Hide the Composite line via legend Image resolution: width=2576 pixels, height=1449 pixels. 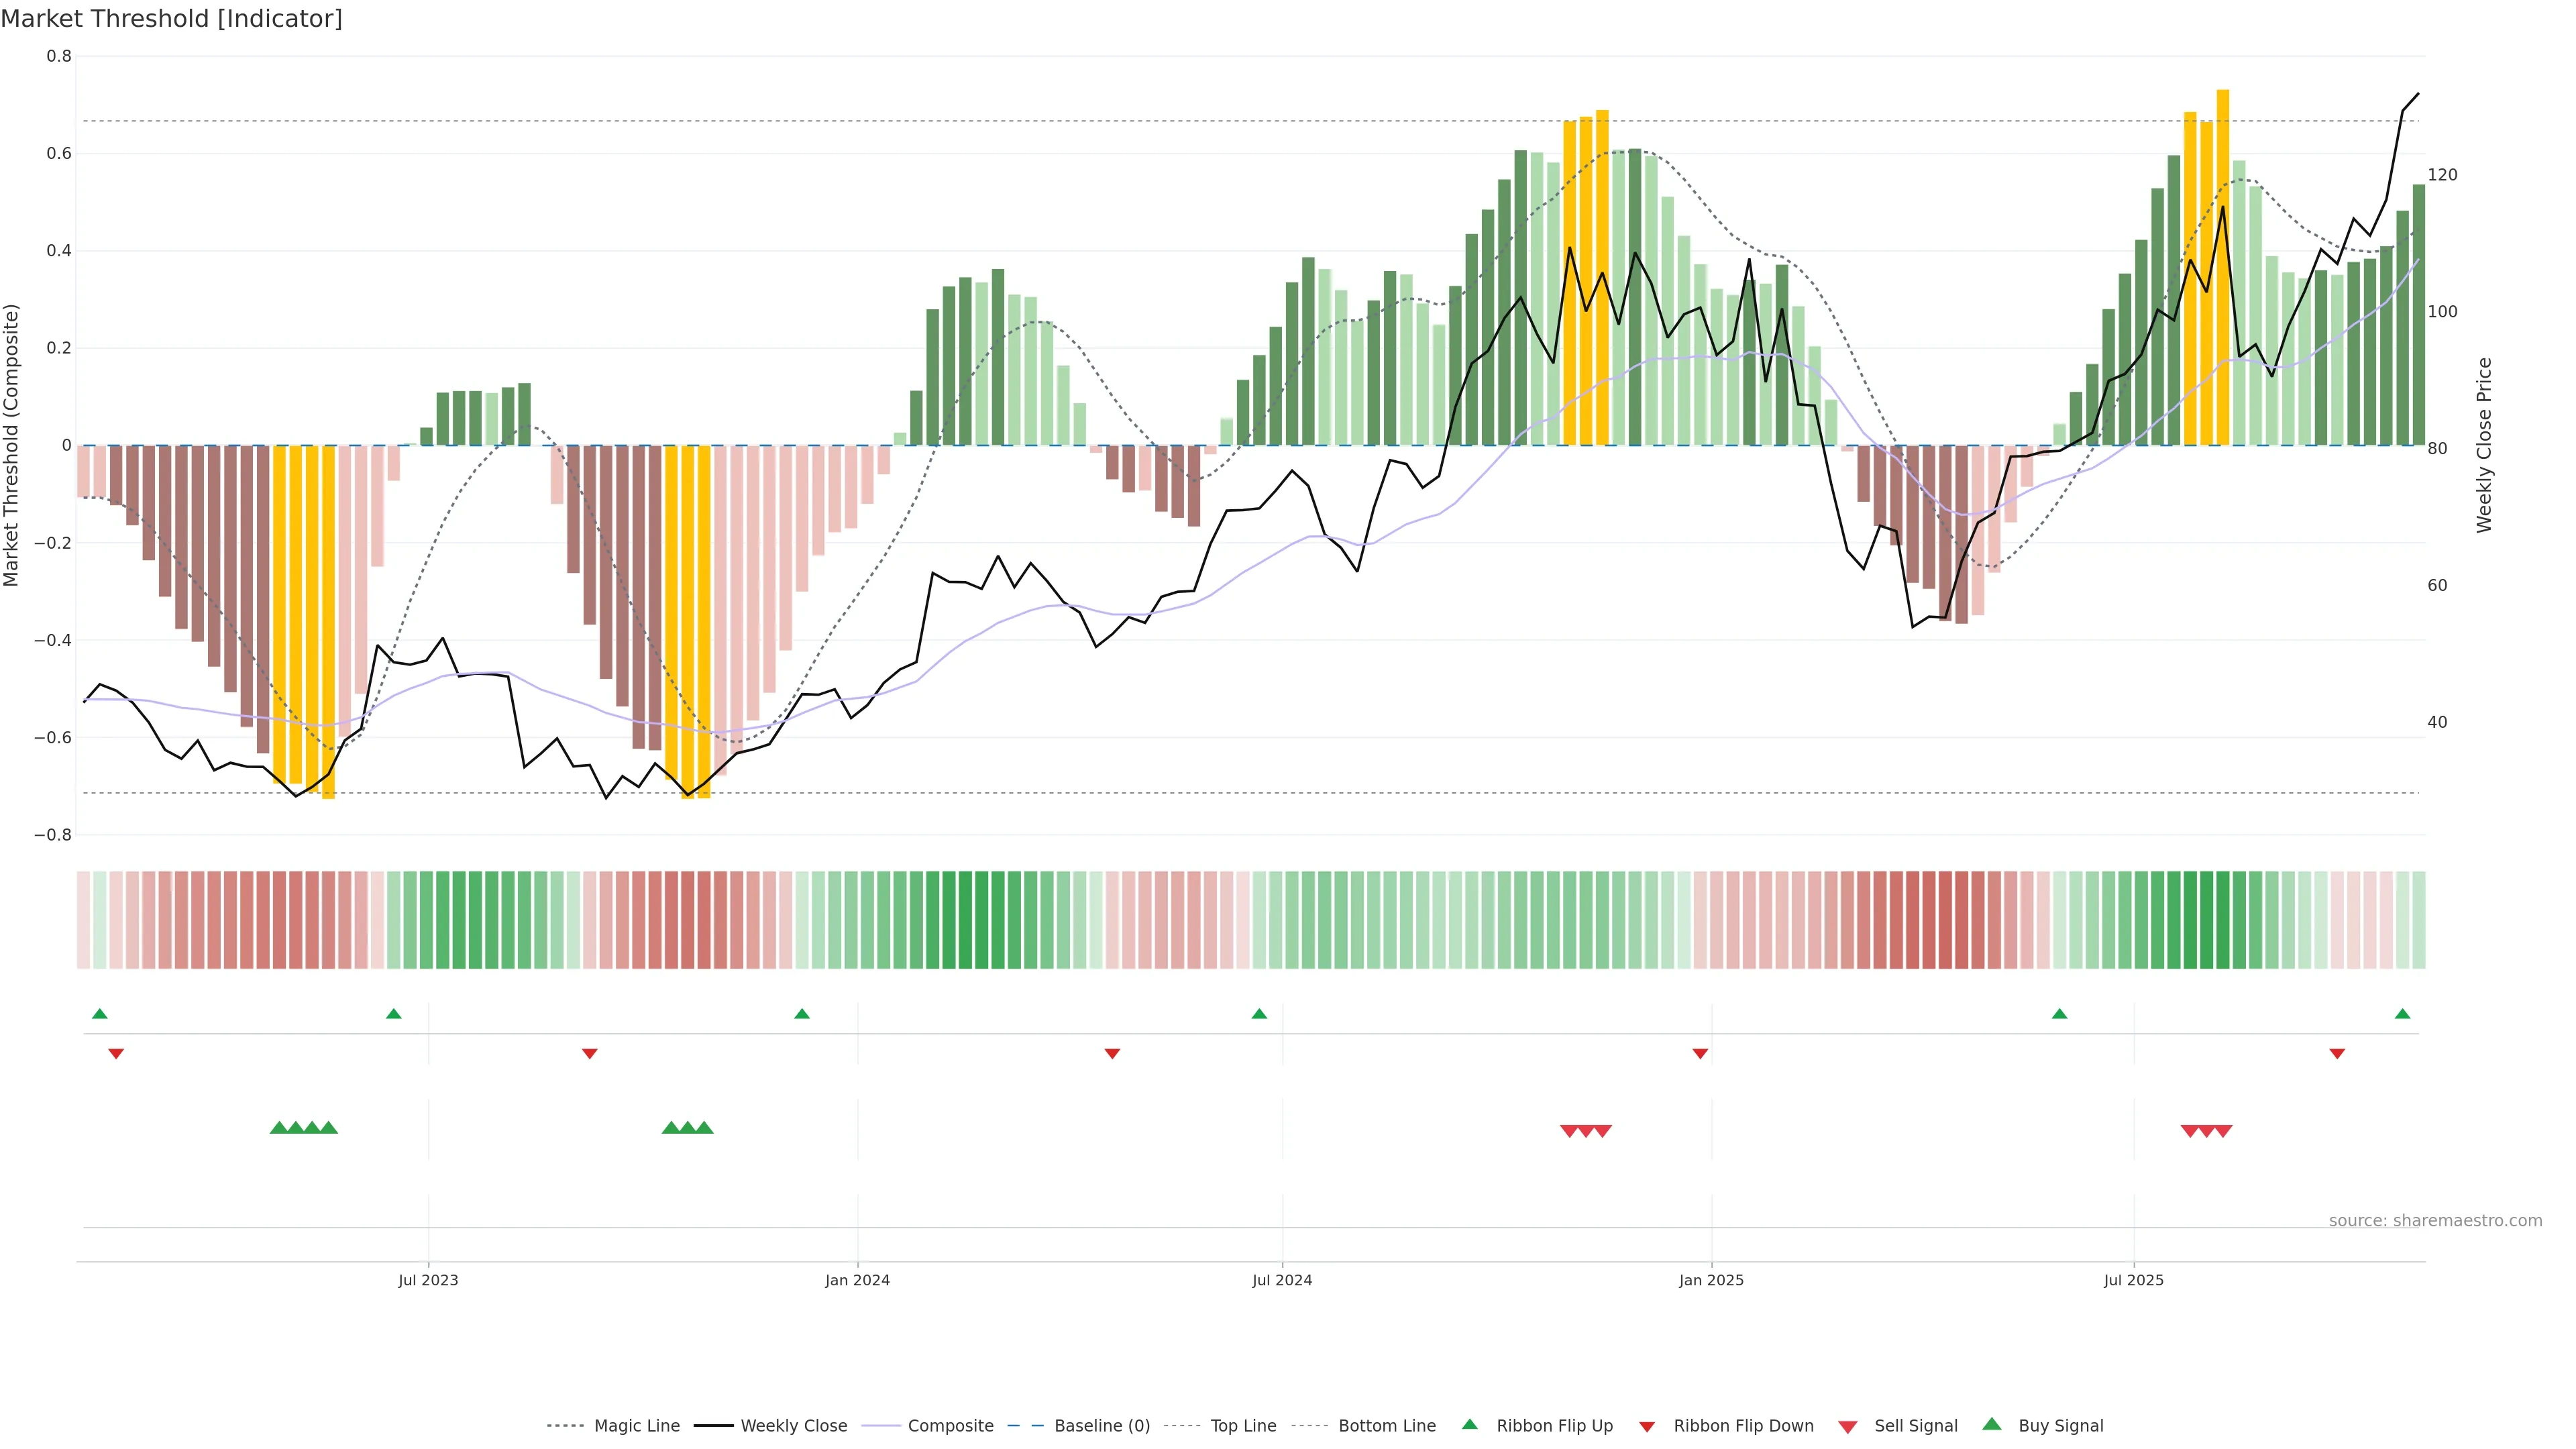[x=950, y=1425]
